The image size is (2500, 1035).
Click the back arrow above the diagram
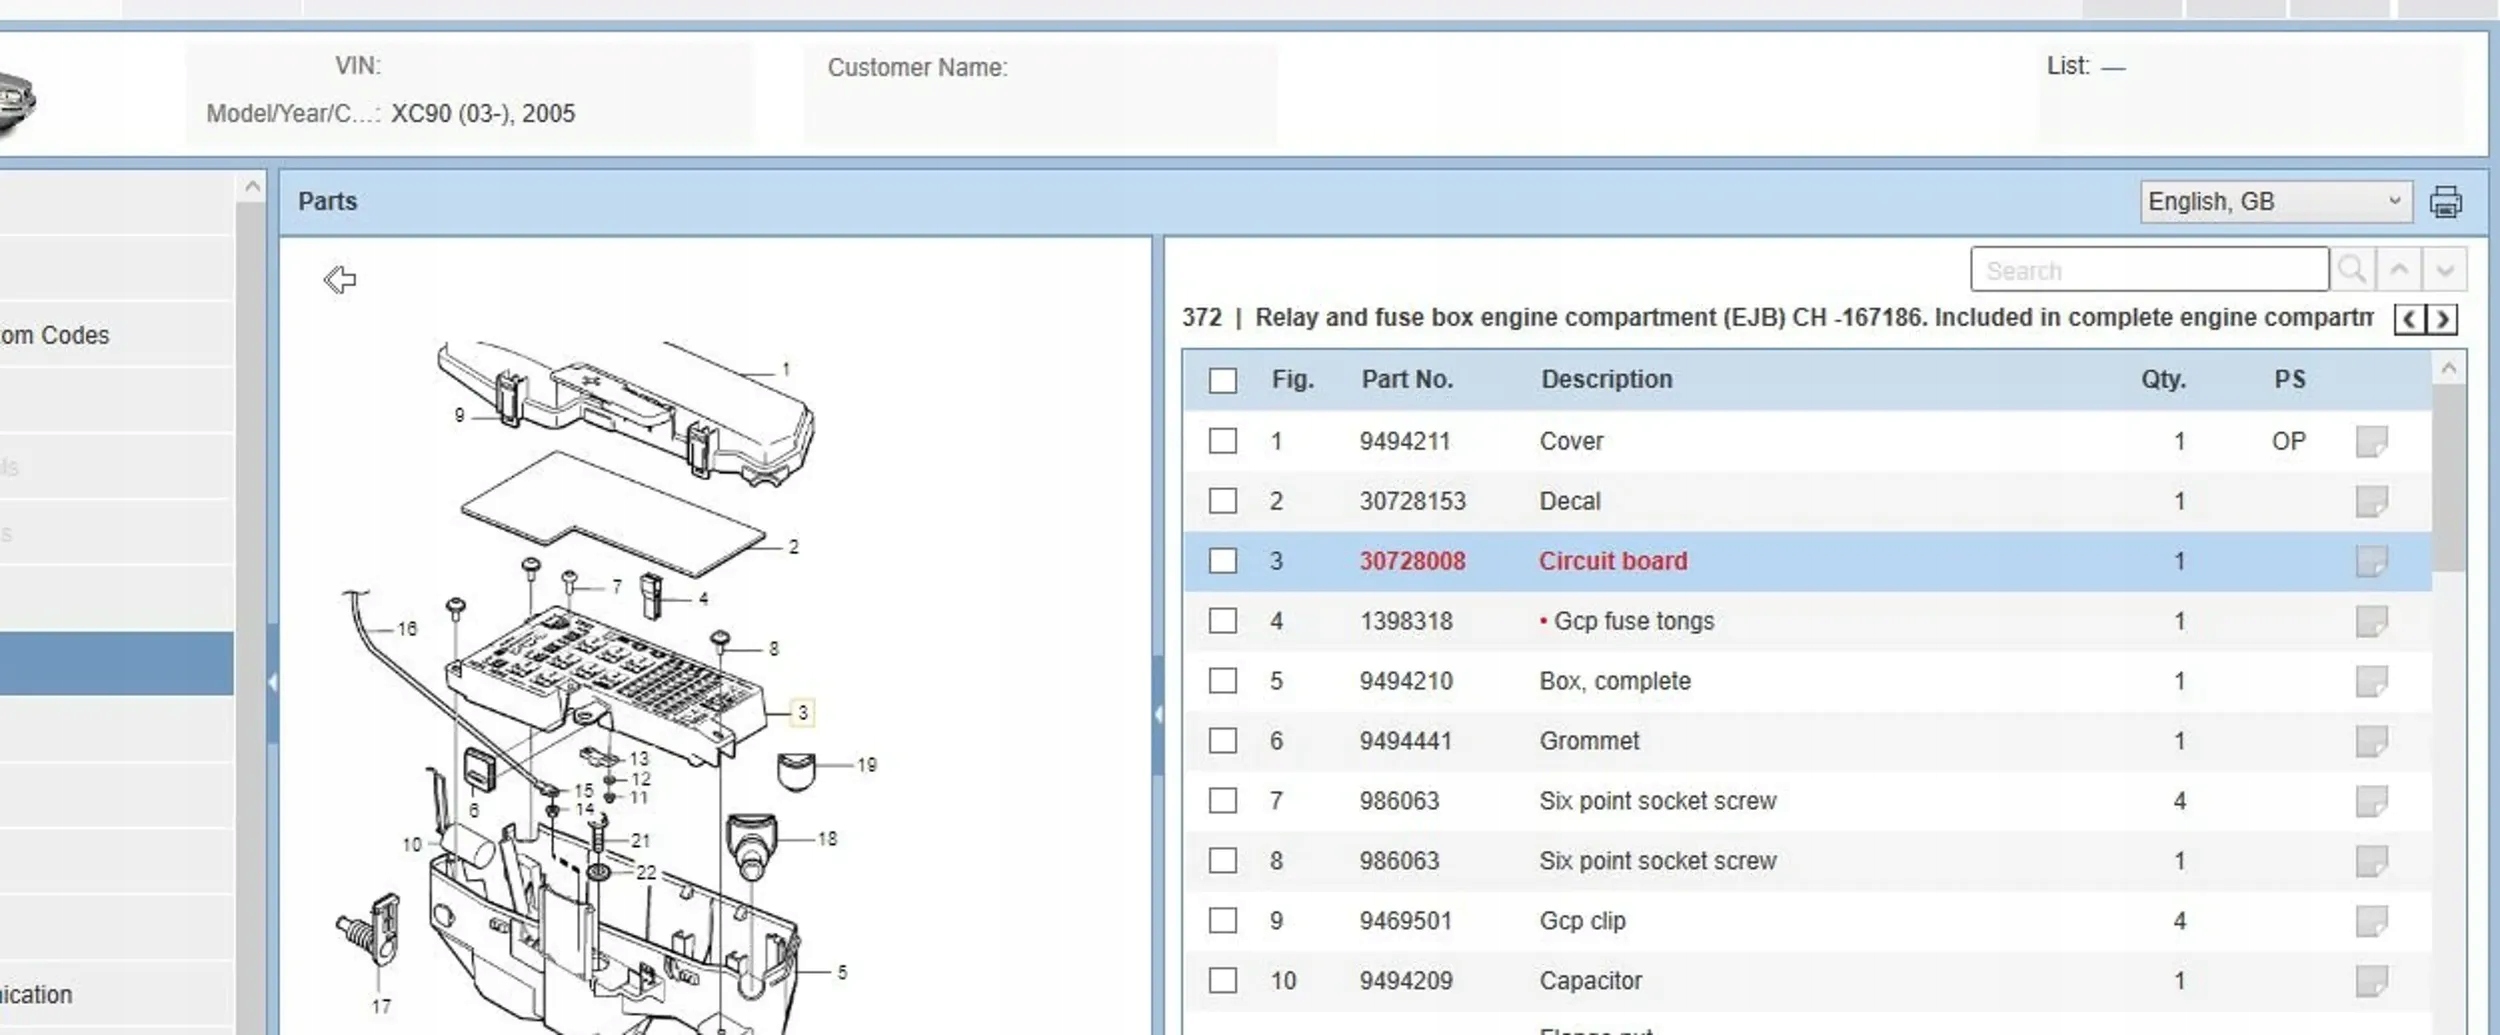coord(340,279)
